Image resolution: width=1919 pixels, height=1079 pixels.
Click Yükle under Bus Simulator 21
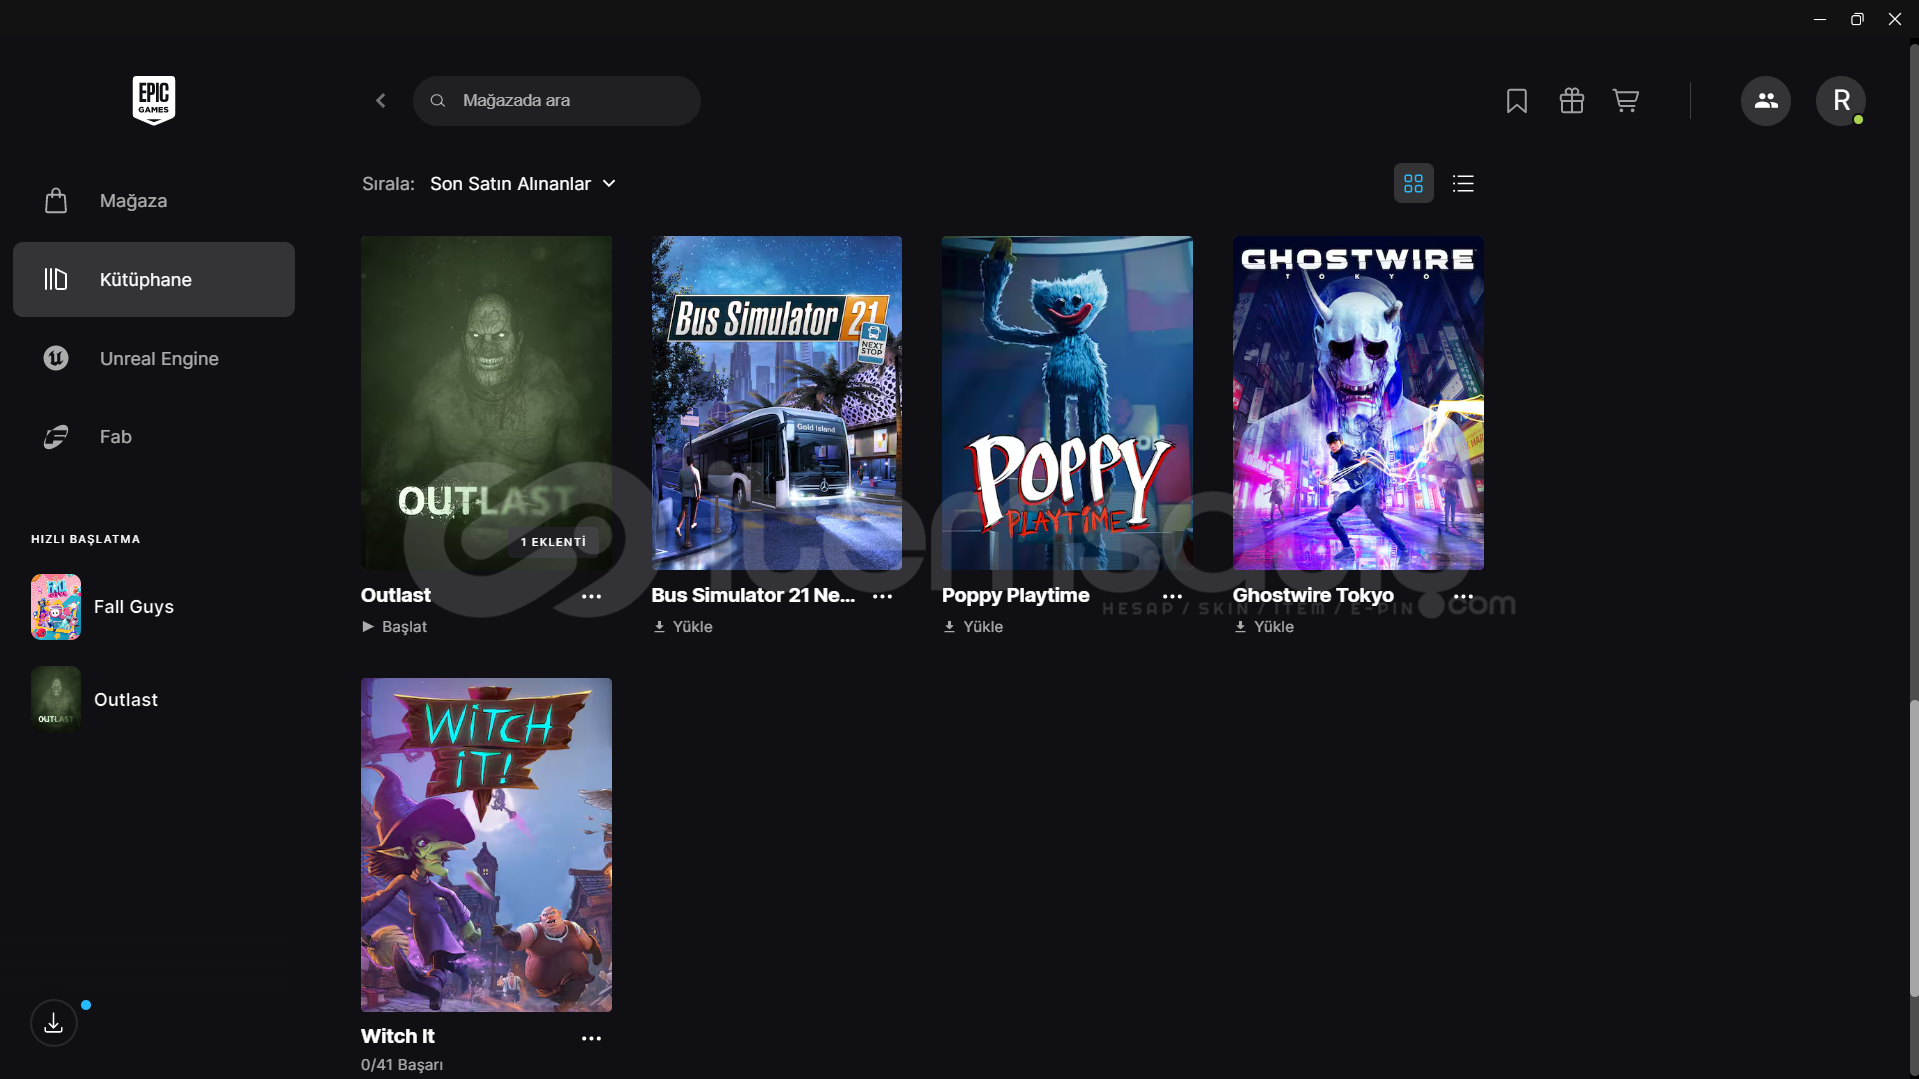coord(683,627)
